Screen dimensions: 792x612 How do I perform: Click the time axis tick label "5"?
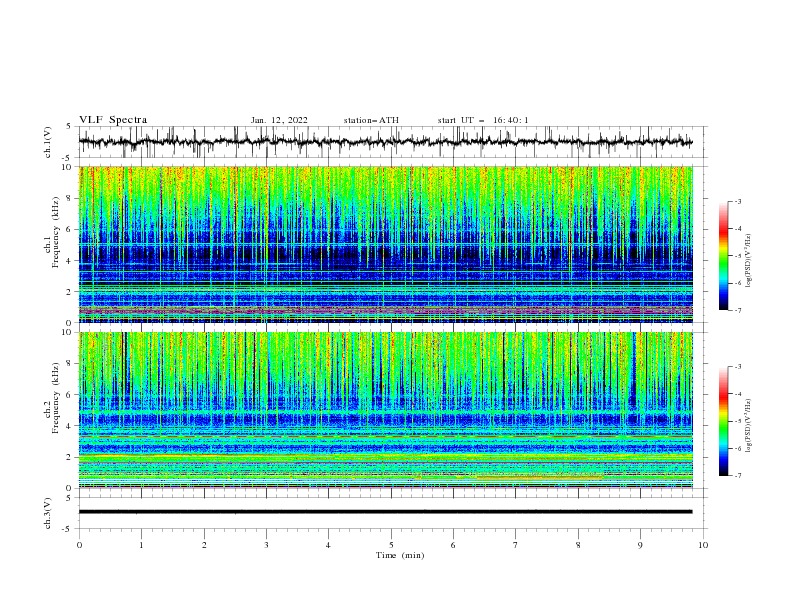[x=391, y=545]
